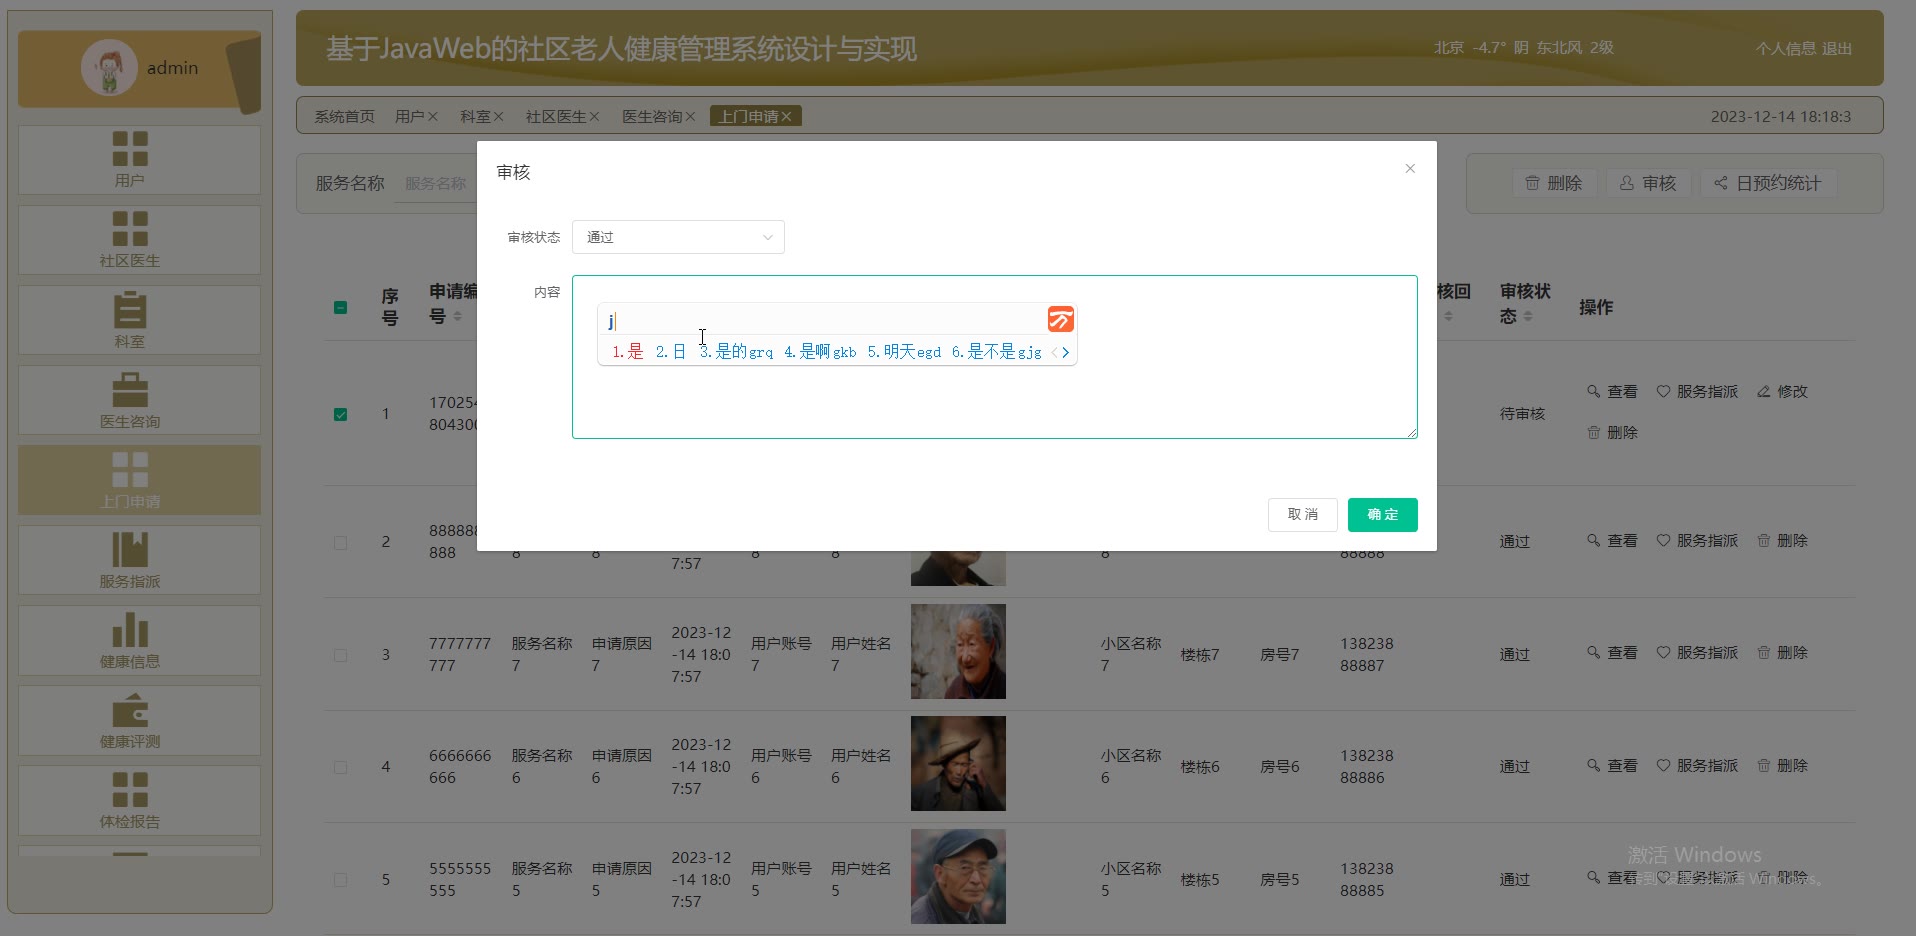Viewport: 1916px width, 936px height.
Task: Switch to the 系统首页 tab
Action: (x=344, y=117)
